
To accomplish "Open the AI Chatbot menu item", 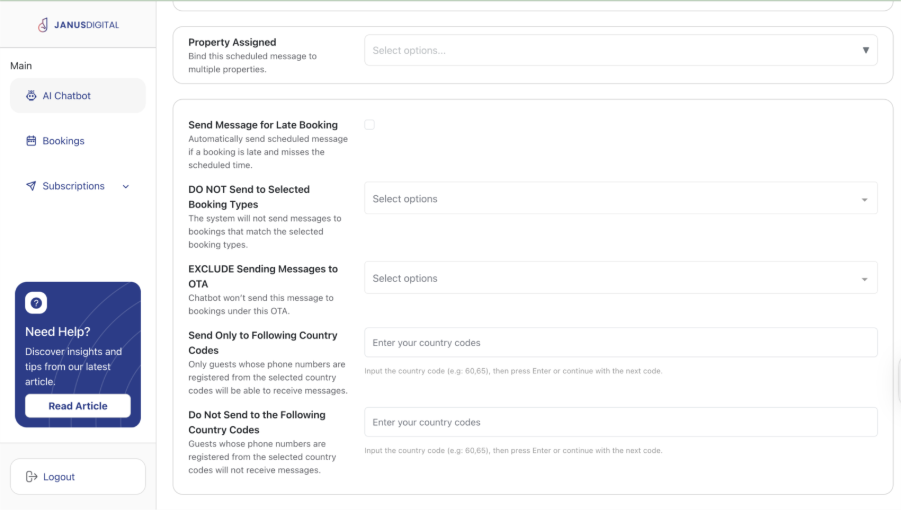I will [66, 96].
